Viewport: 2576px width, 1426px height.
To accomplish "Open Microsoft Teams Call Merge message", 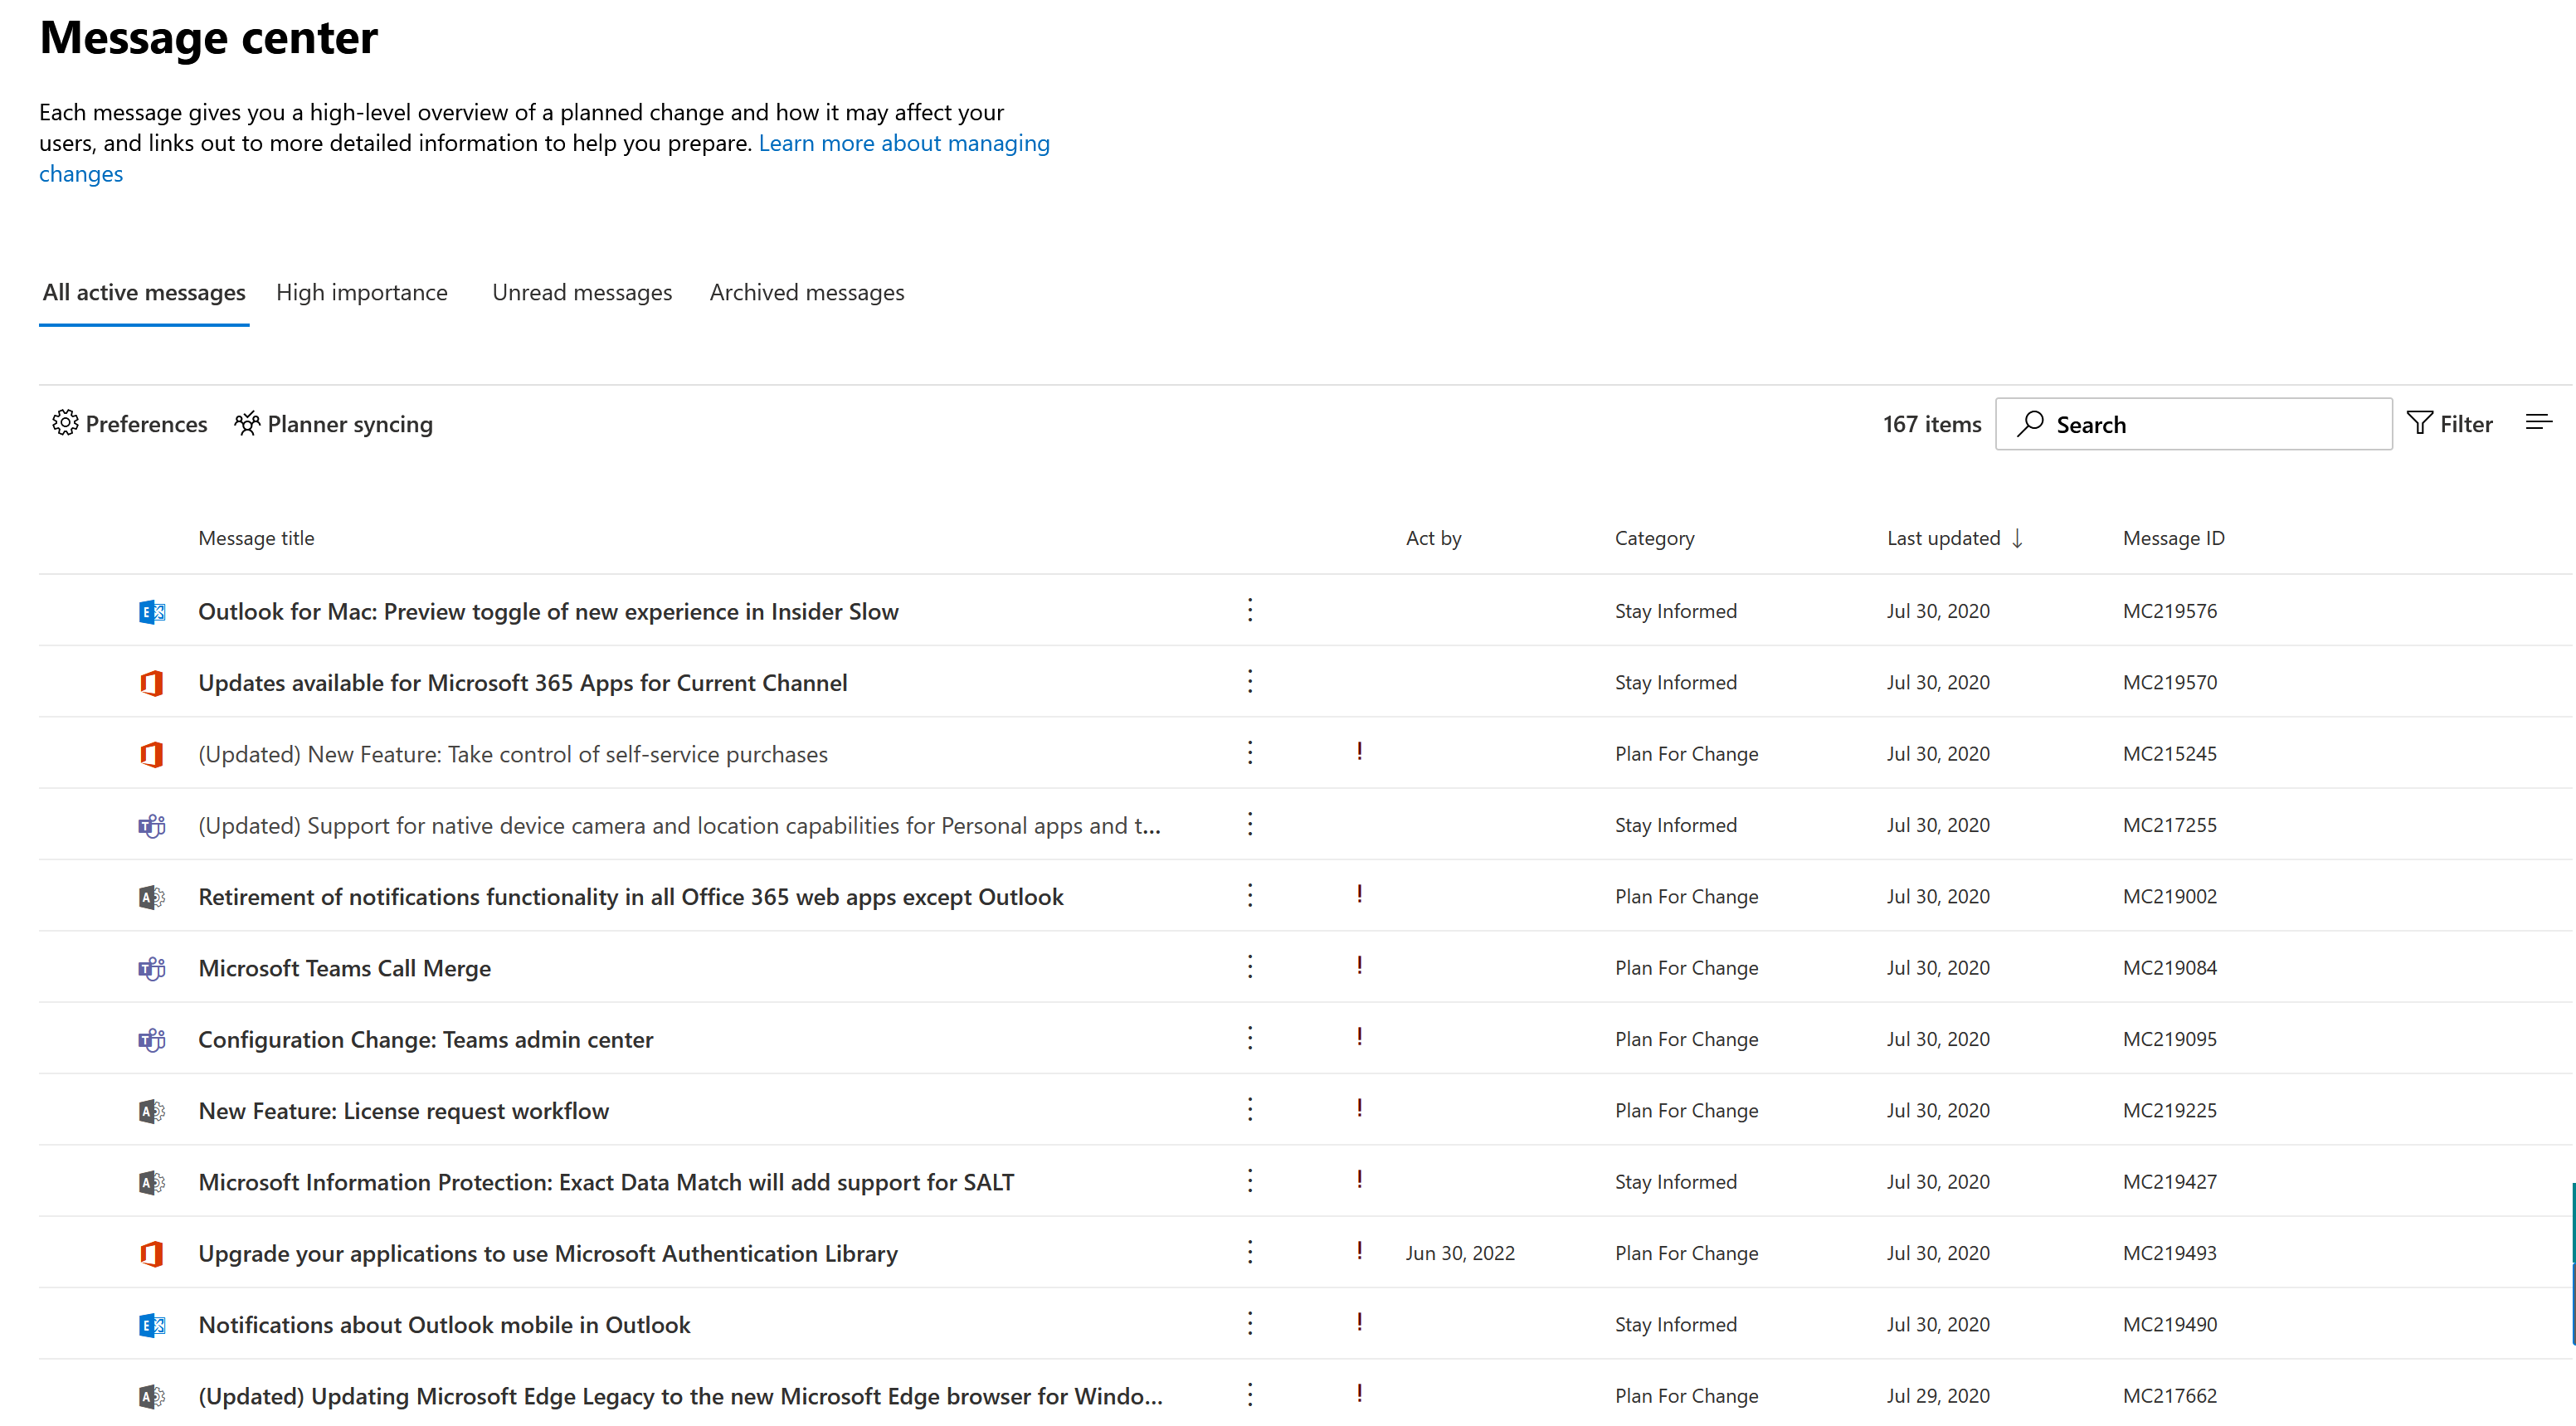I will (345, 969).
